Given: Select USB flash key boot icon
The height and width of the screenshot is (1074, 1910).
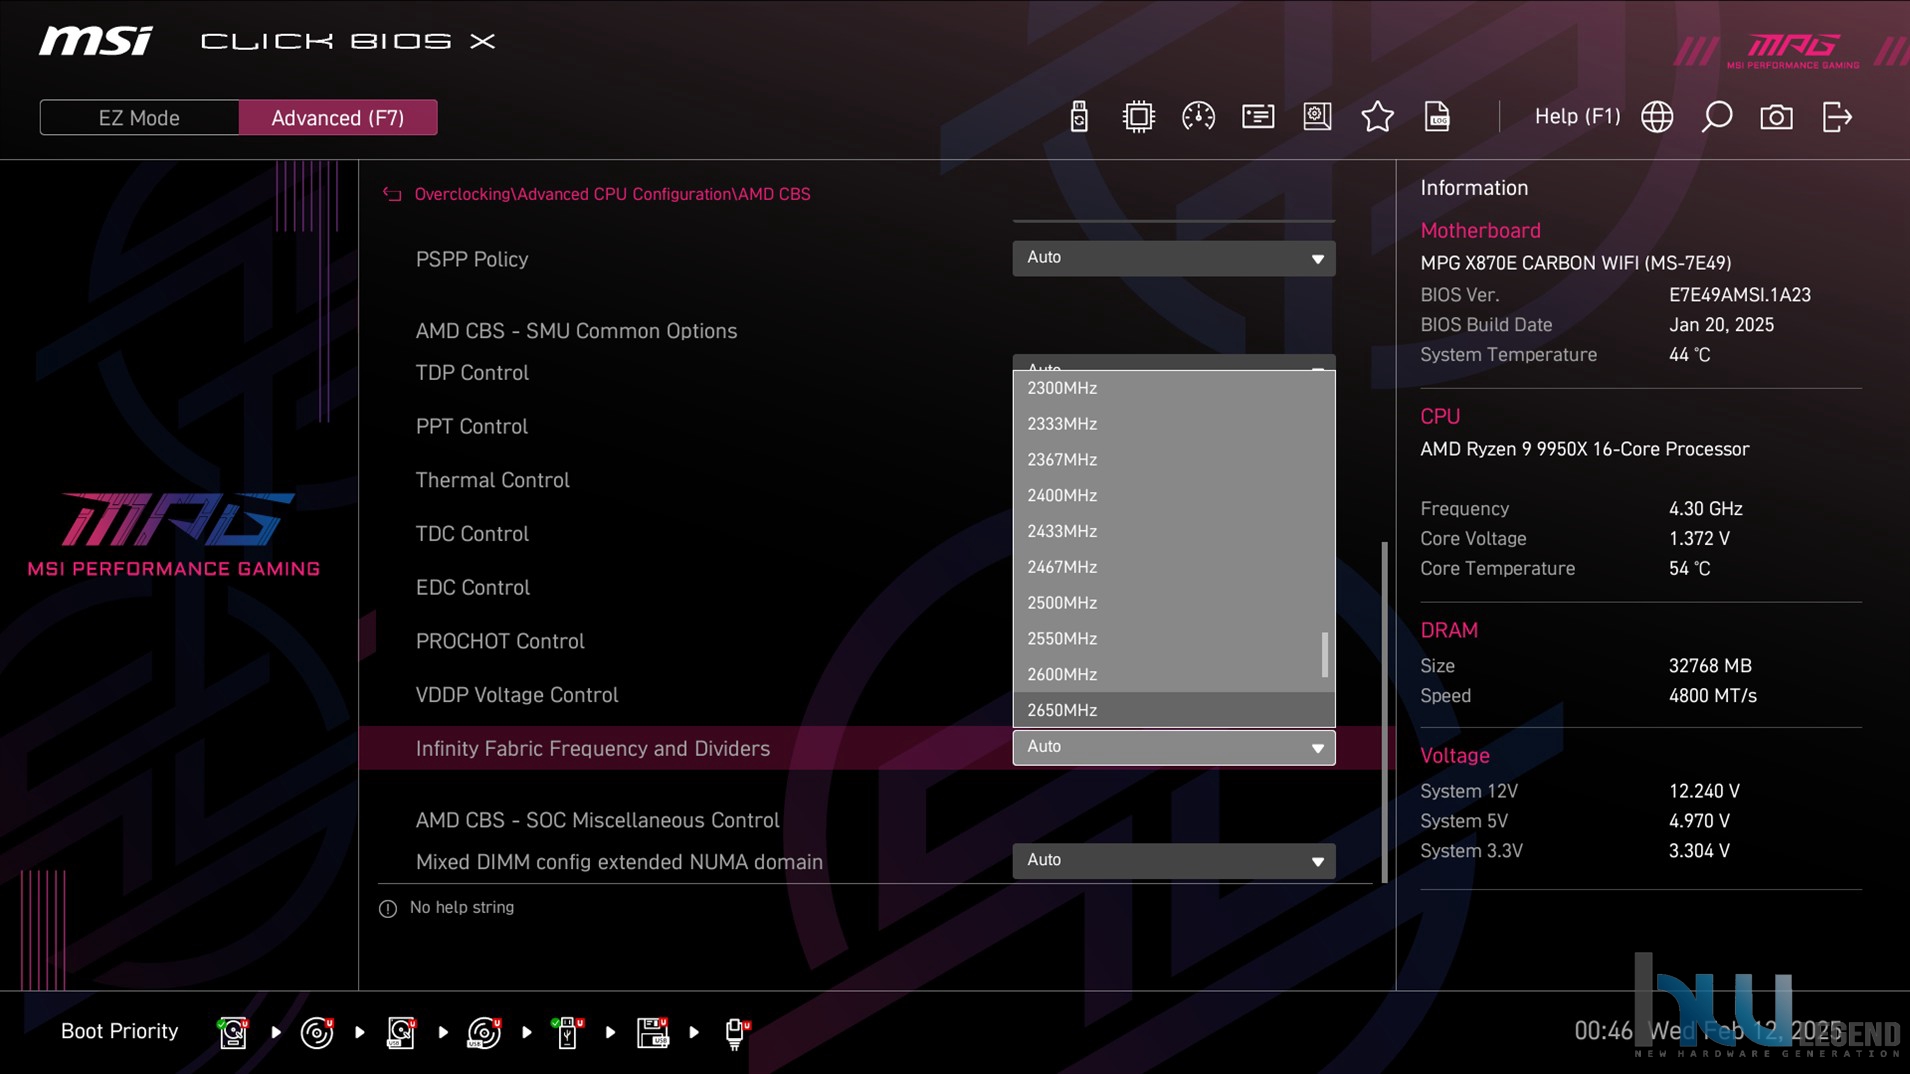Looking at the screenshot, I should 567,1032.
